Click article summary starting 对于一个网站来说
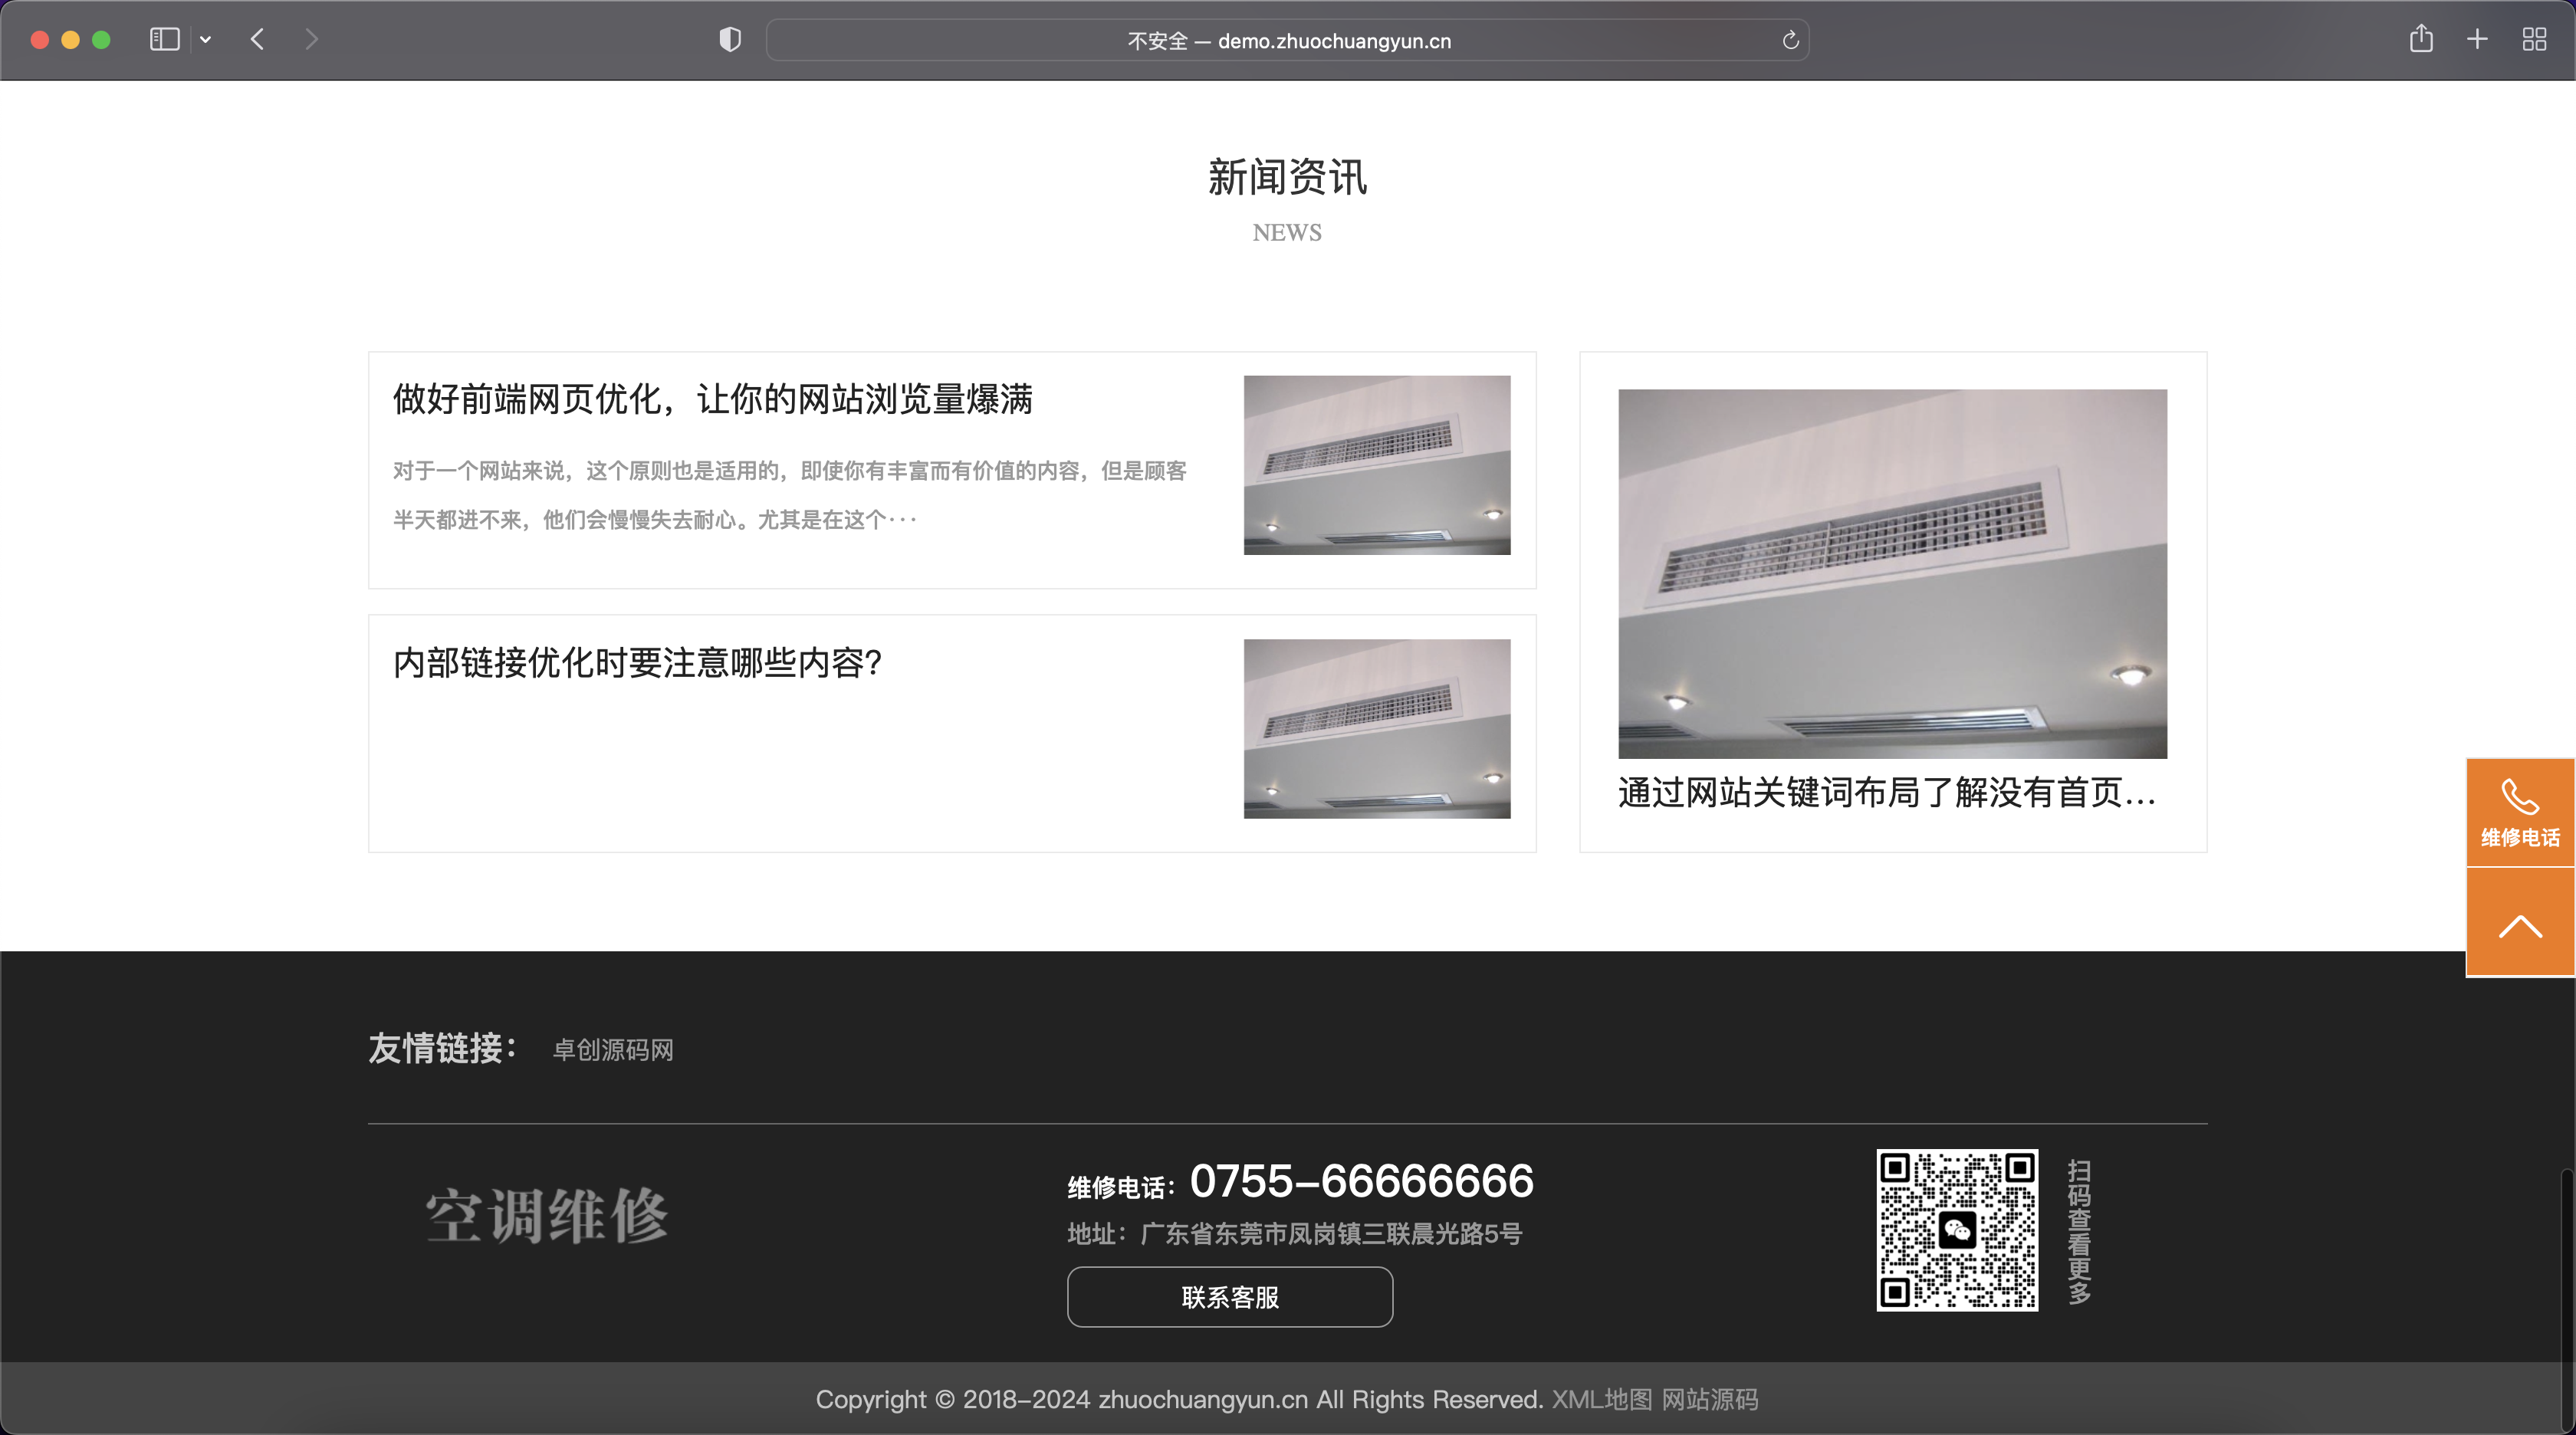This screenshot has width=2576, height=1435. pos(790,495)
